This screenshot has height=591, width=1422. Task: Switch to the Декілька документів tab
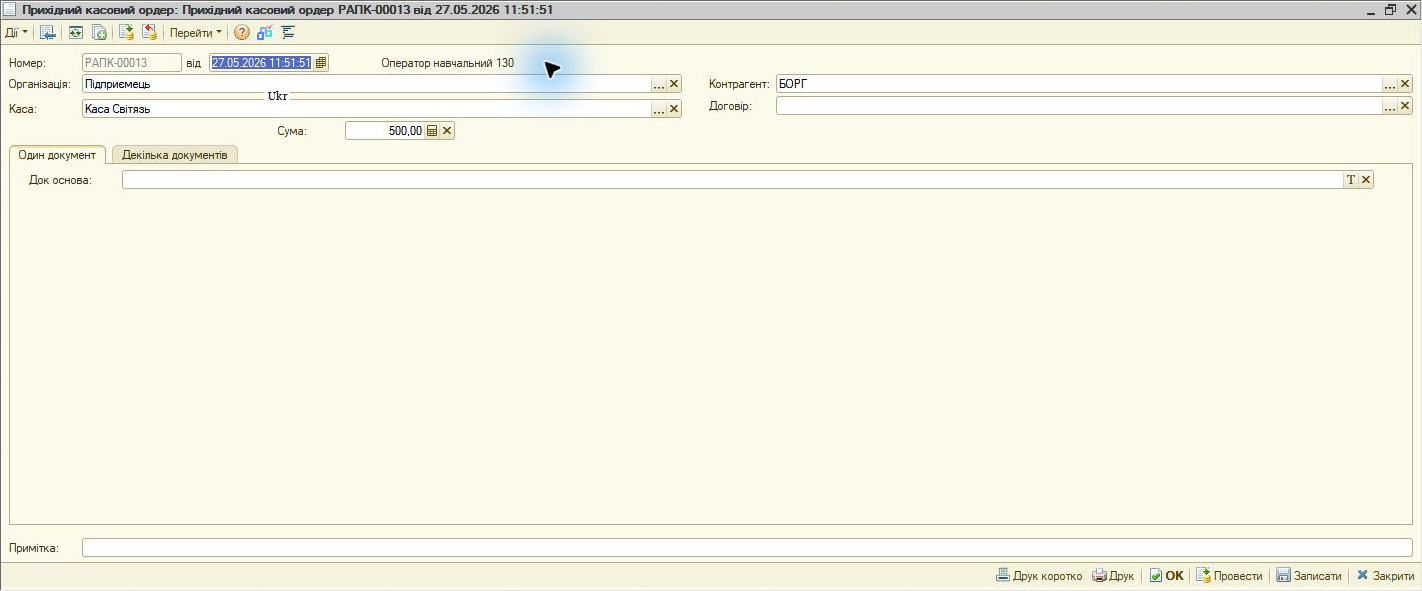click(x=175, y=155)
